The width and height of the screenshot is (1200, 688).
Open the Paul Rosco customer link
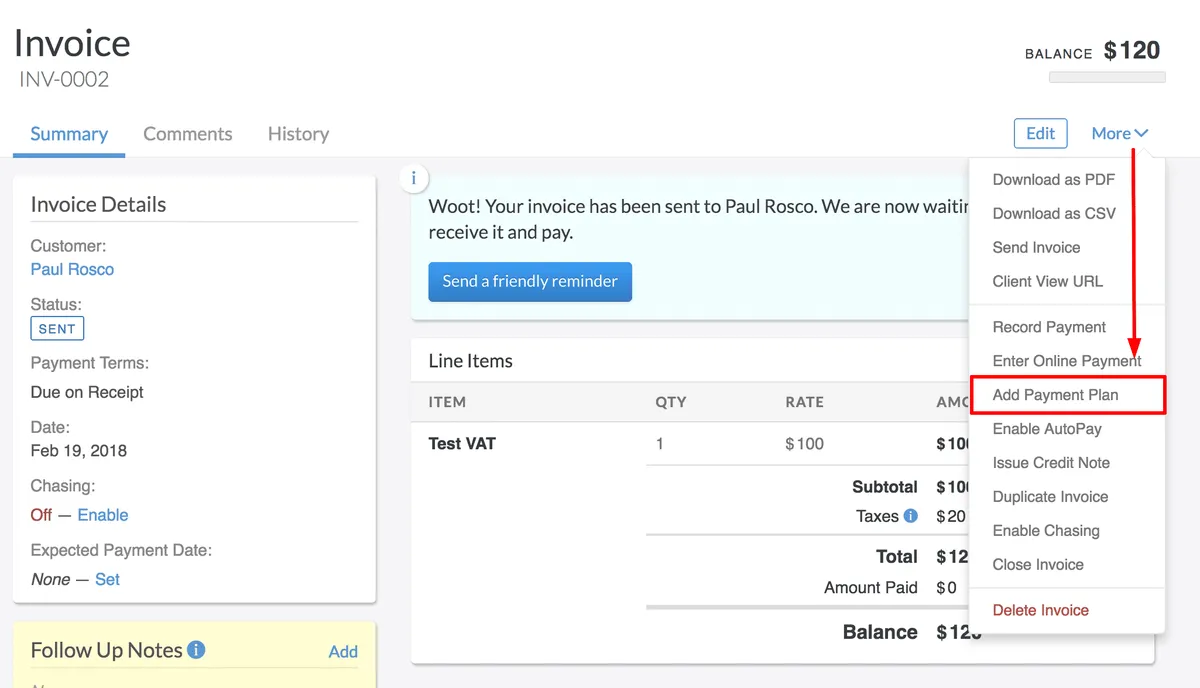(x=72, y=269)
